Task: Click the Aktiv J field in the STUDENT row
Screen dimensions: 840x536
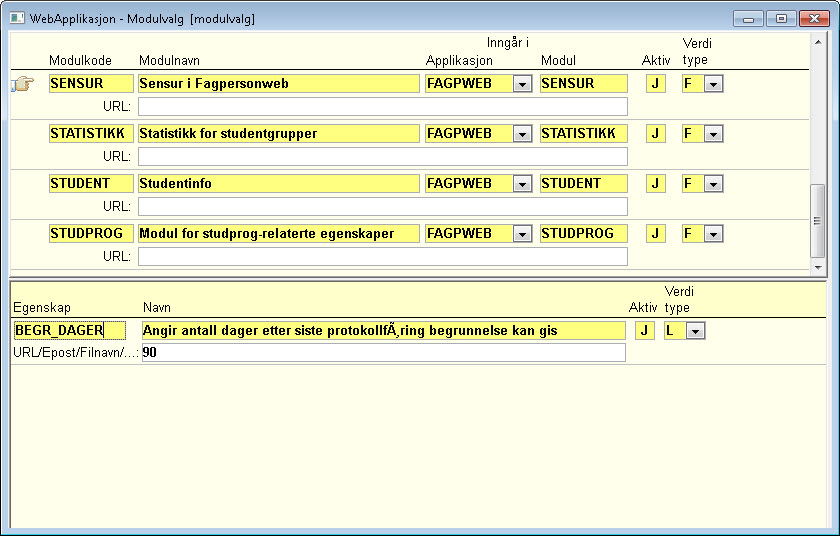Action: (656, 184)
